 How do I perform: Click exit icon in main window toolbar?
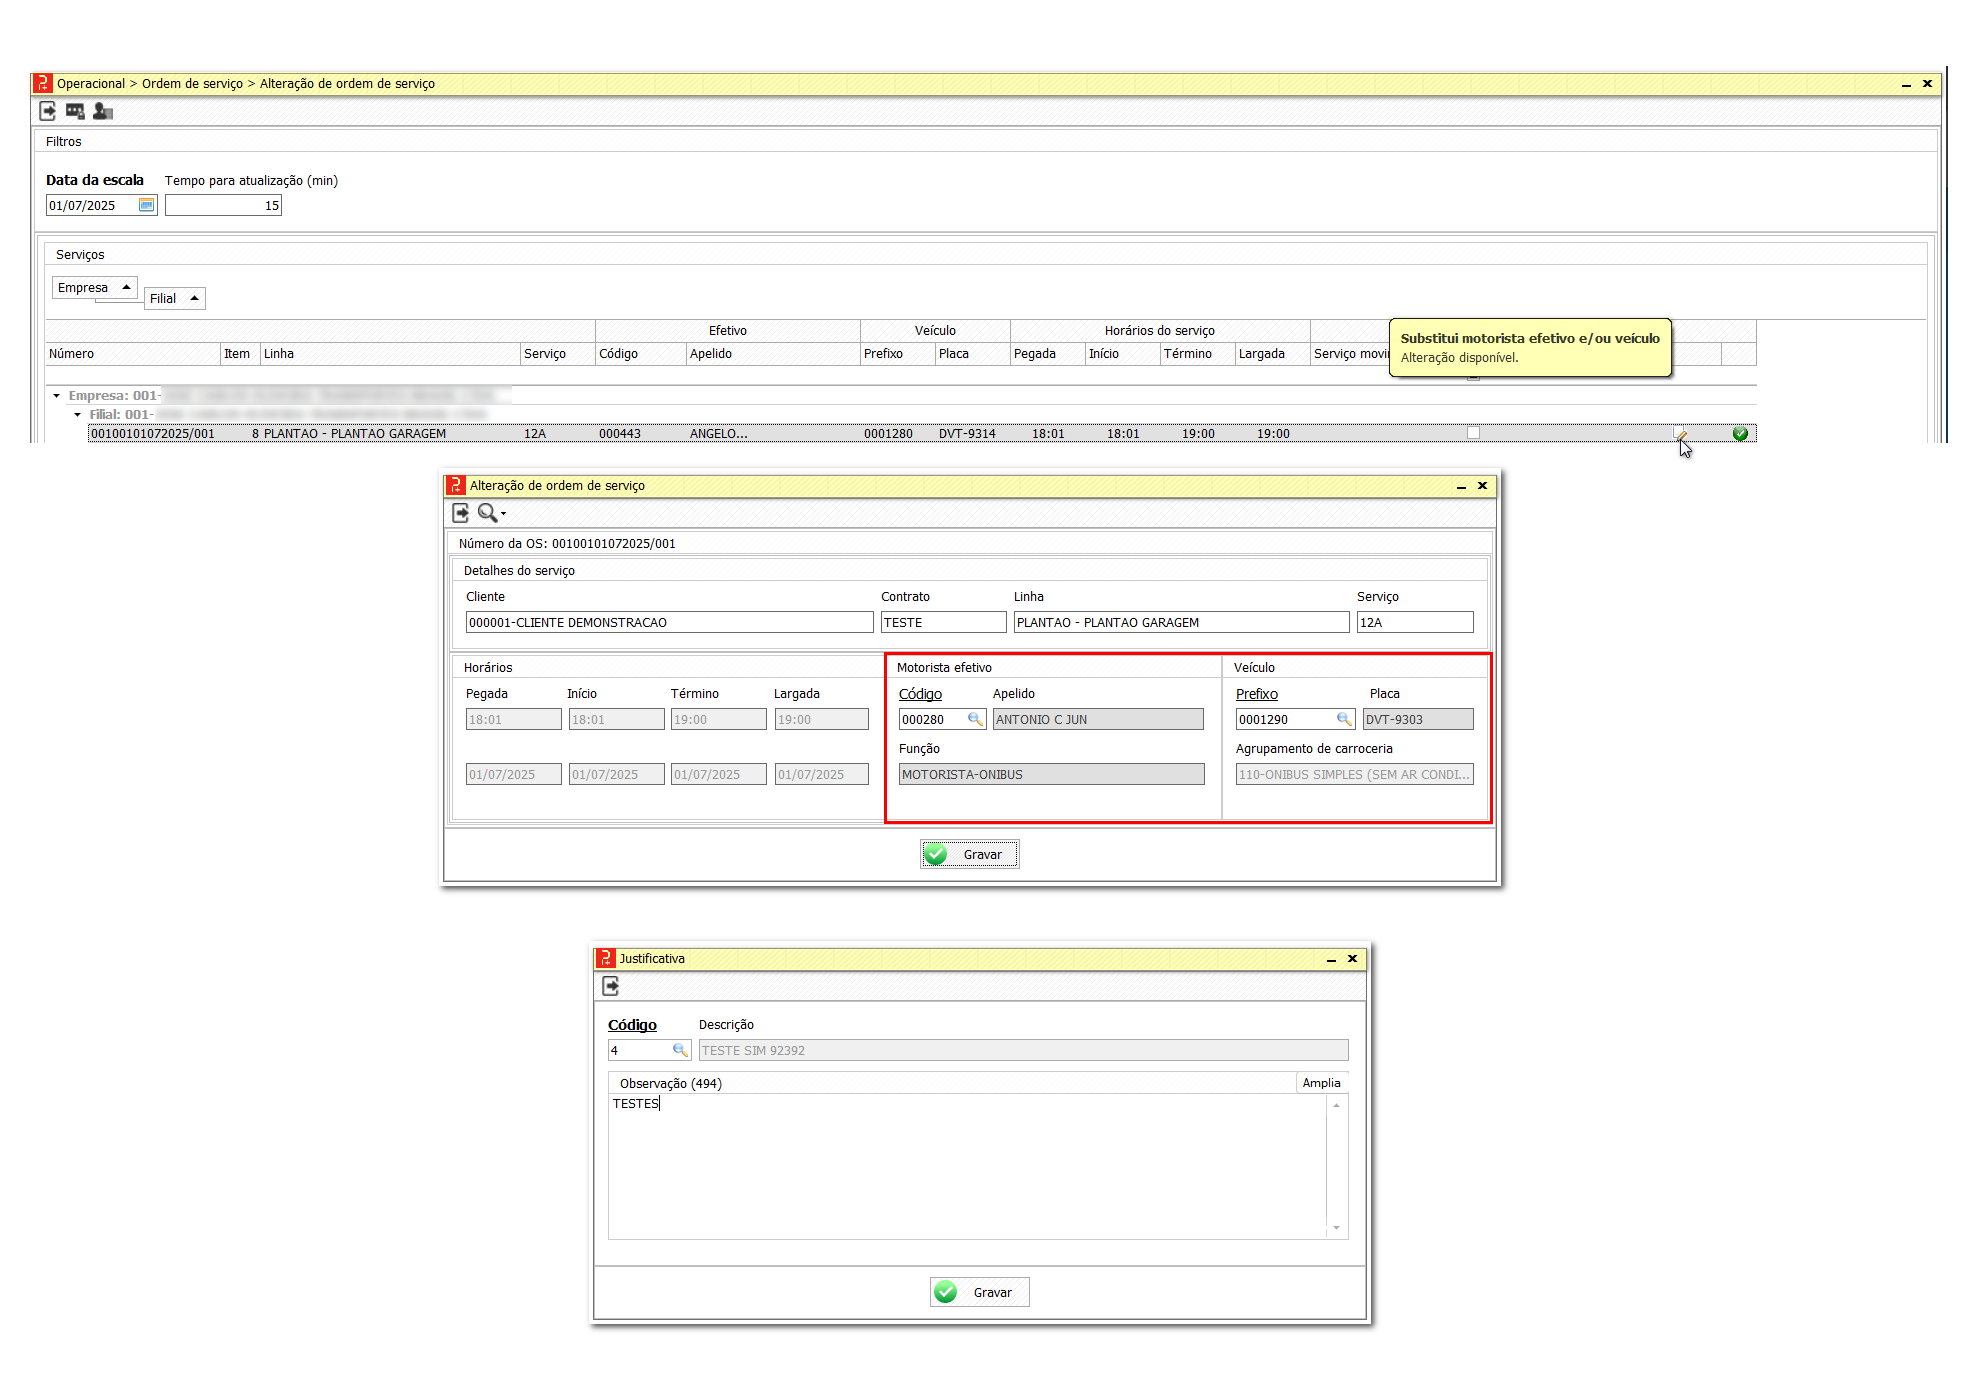(47, 111)
